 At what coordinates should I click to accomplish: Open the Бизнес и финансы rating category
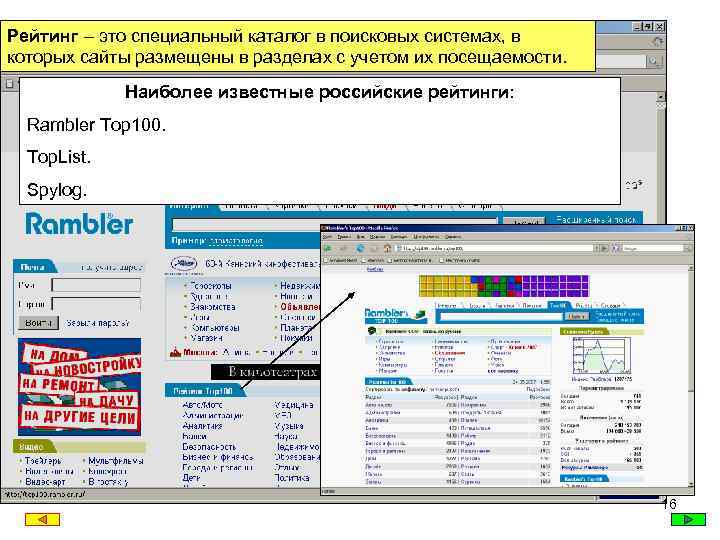click(218, 457)
